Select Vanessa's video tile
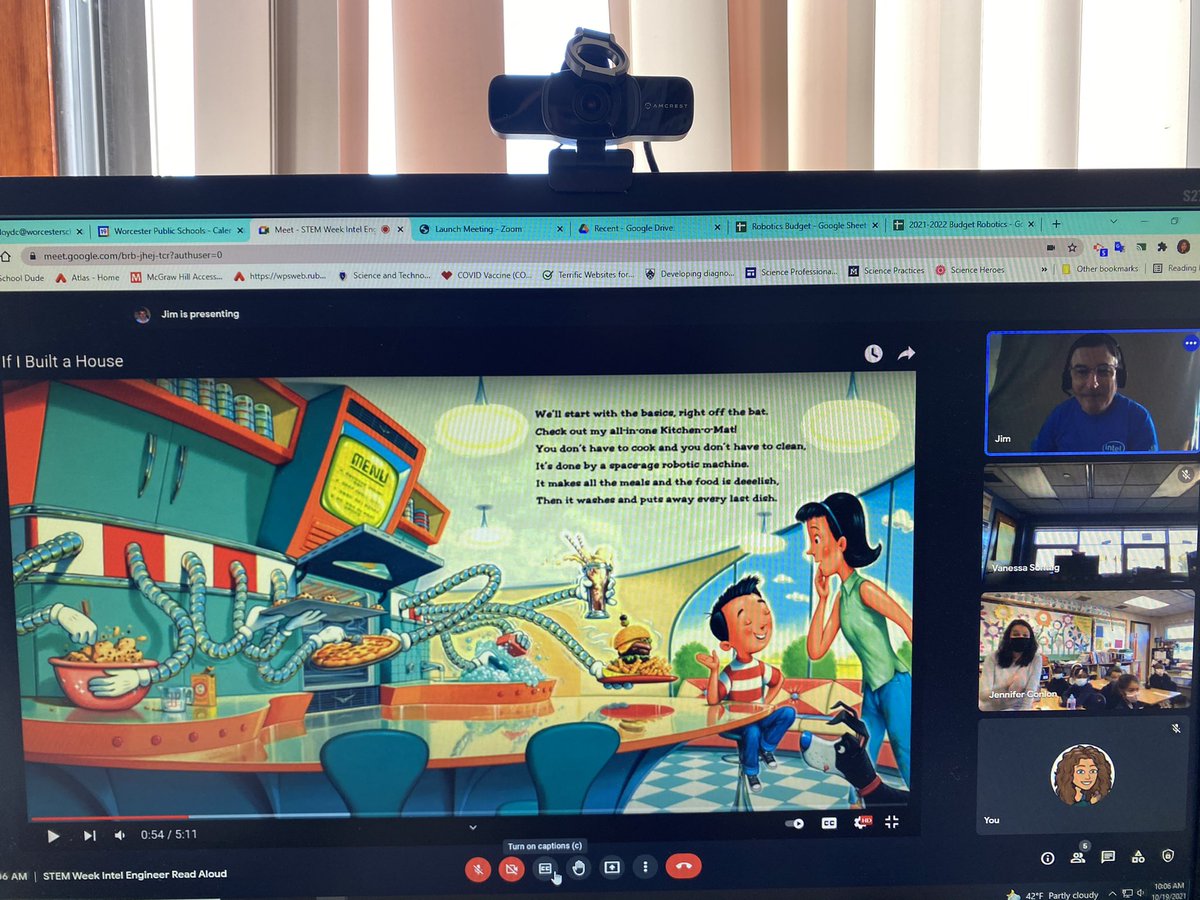Image resolution: width=1200 pixels, height=900 pixels. pyautogui.click(x=1089, y=522)
